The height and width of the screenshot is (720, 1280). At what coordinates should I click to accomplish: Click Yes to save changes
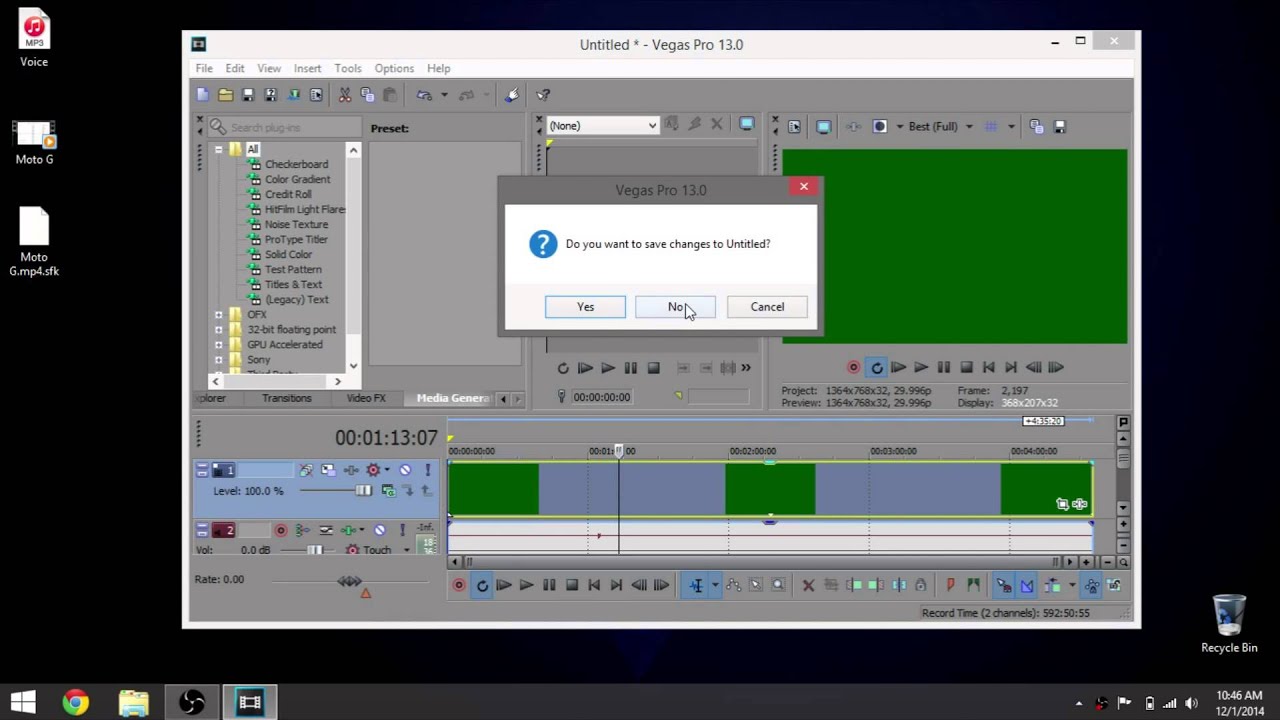(585, 307)
